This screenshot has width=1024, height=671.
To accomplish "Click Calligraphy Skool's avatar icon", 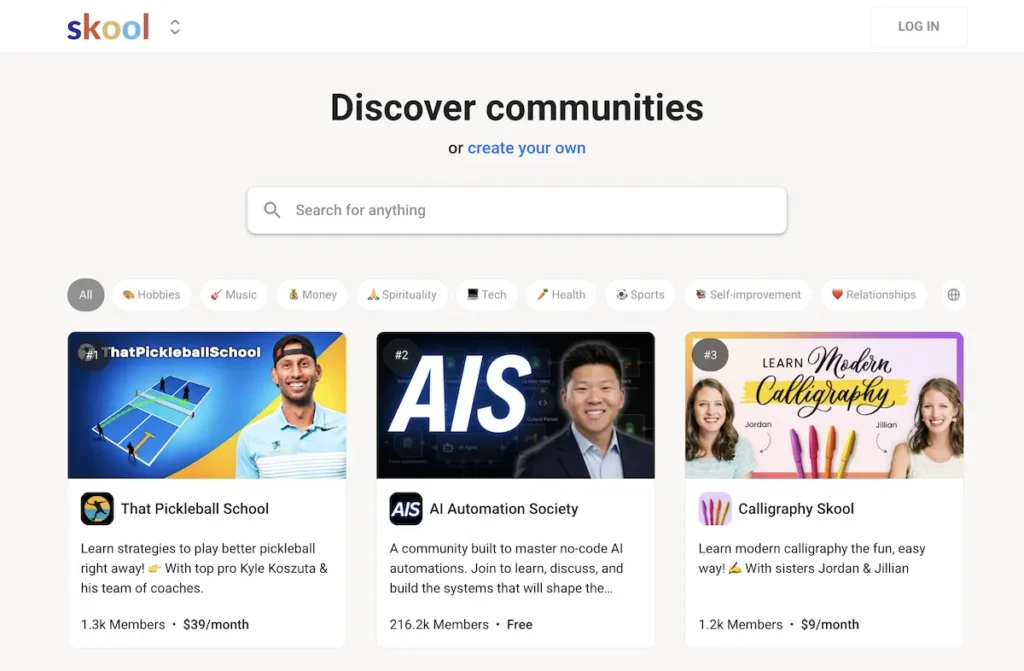I will (x=715, y=508).
